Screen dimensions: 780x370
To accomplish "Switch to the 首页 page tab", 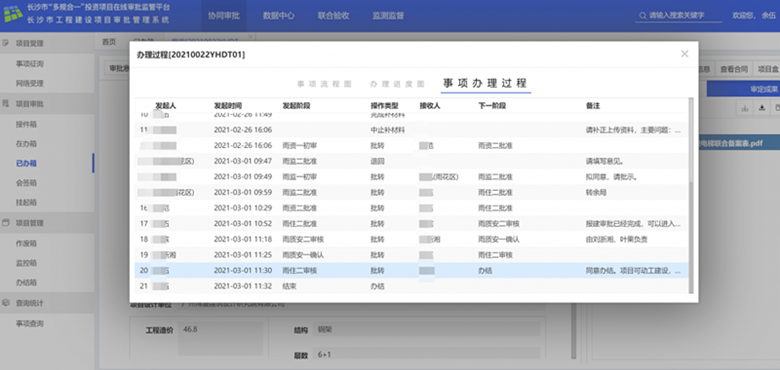I will 109,42.
